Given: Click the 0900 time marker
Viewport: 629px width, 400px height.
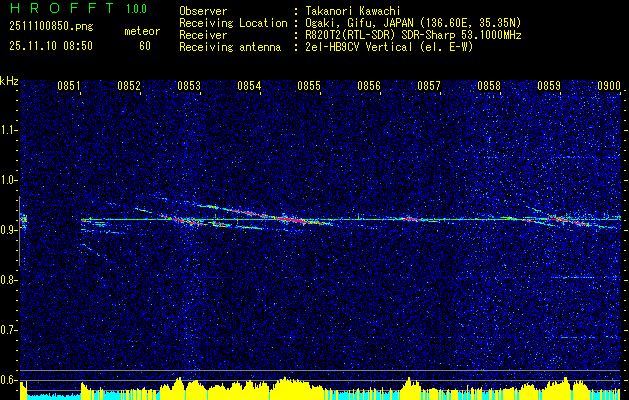Looking at the screenshot, I should click(609, 86).
